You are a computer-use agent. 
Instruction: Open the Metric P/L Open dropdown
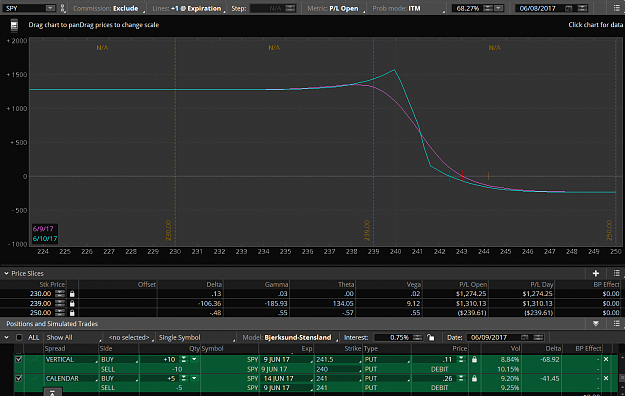[336, 8]
